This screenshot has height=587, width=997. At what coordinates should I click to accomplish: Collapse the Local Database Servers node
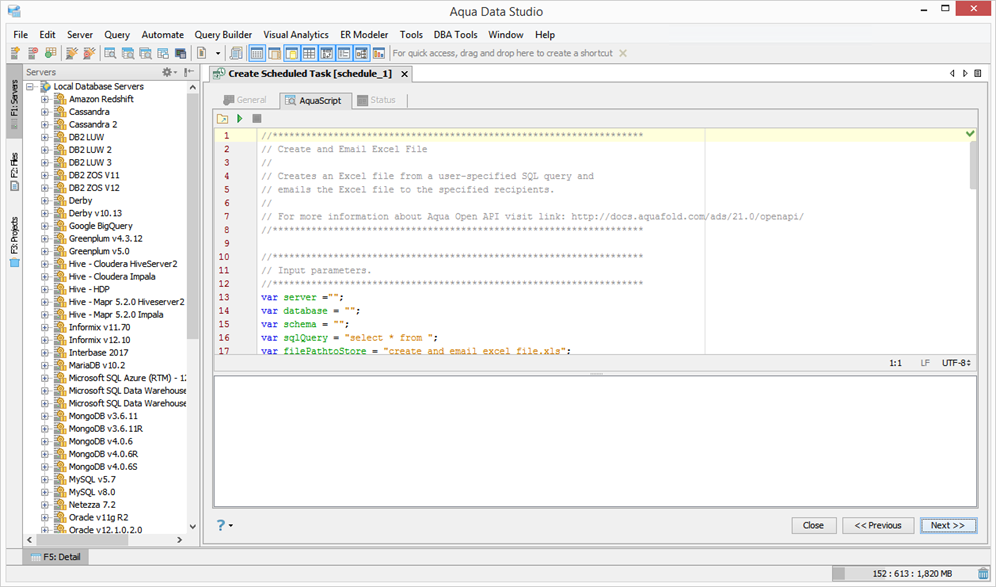30,86
